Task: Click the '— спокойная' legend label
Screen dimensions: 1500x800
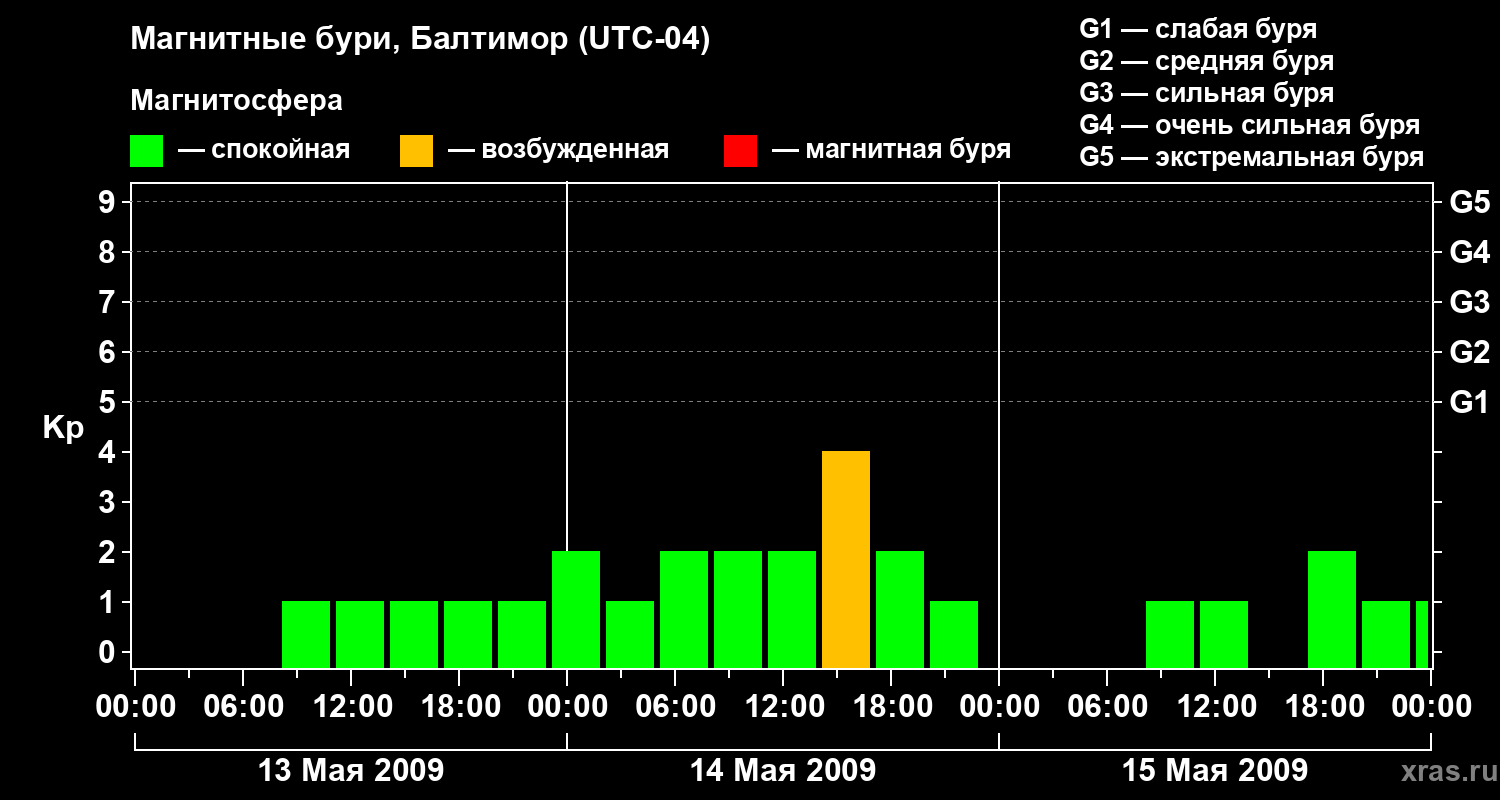Action: click(264, 150)
